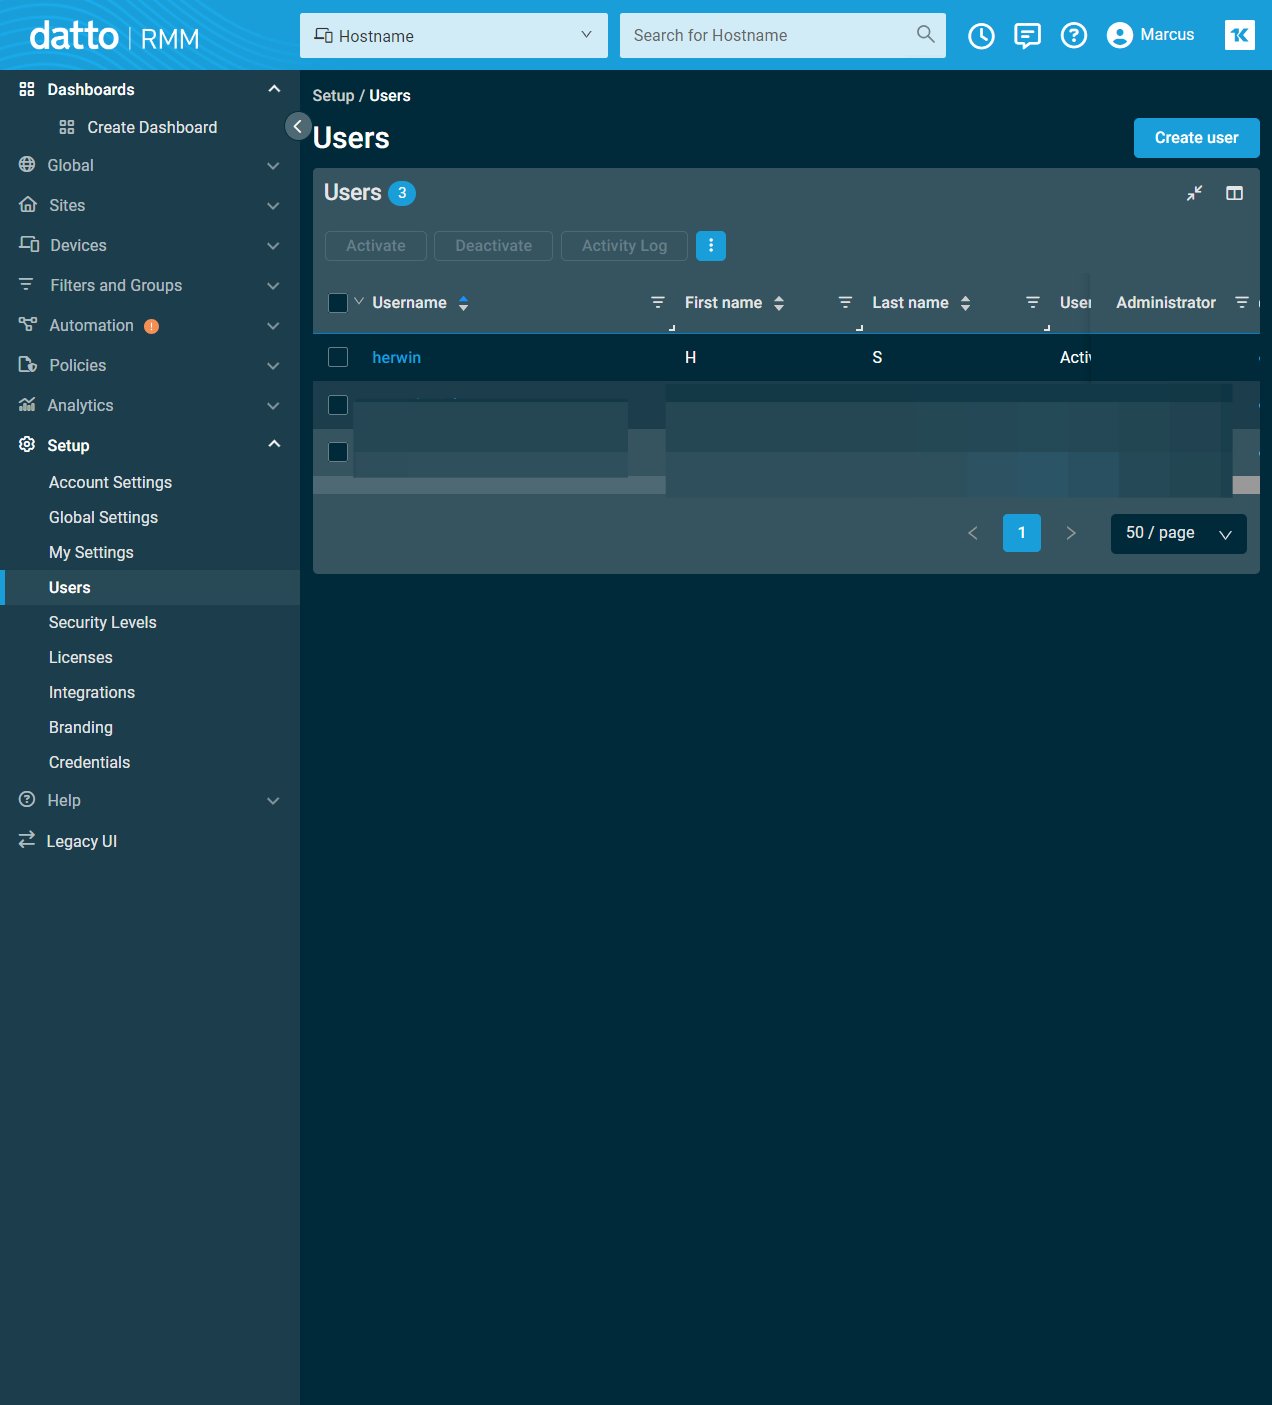
Task: Open the column chooser icon
Action: [x=1234, y=193]
